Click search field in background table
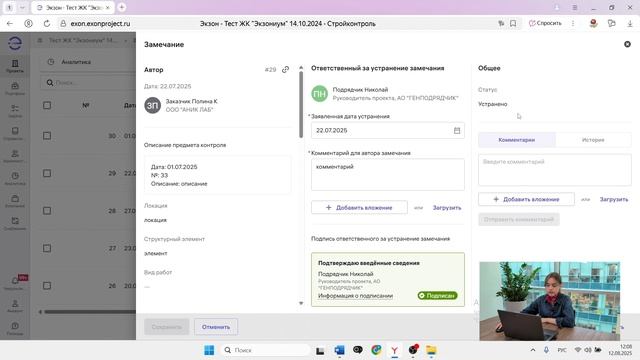 coord(88,82)
